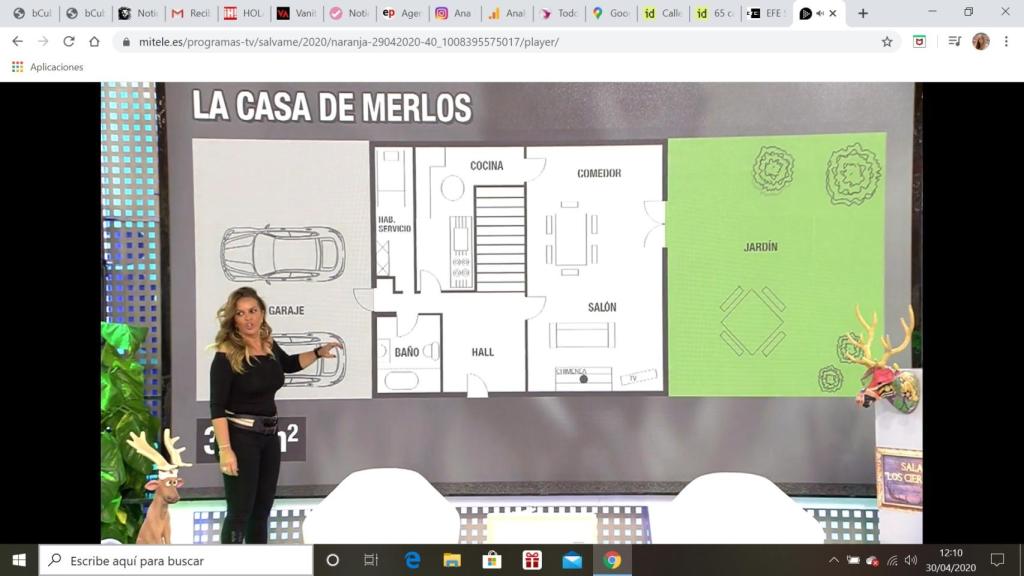Switch to the id Calle tab
Image resolution: width=1024 pixels, height=576 pixels.
[664, 13]
